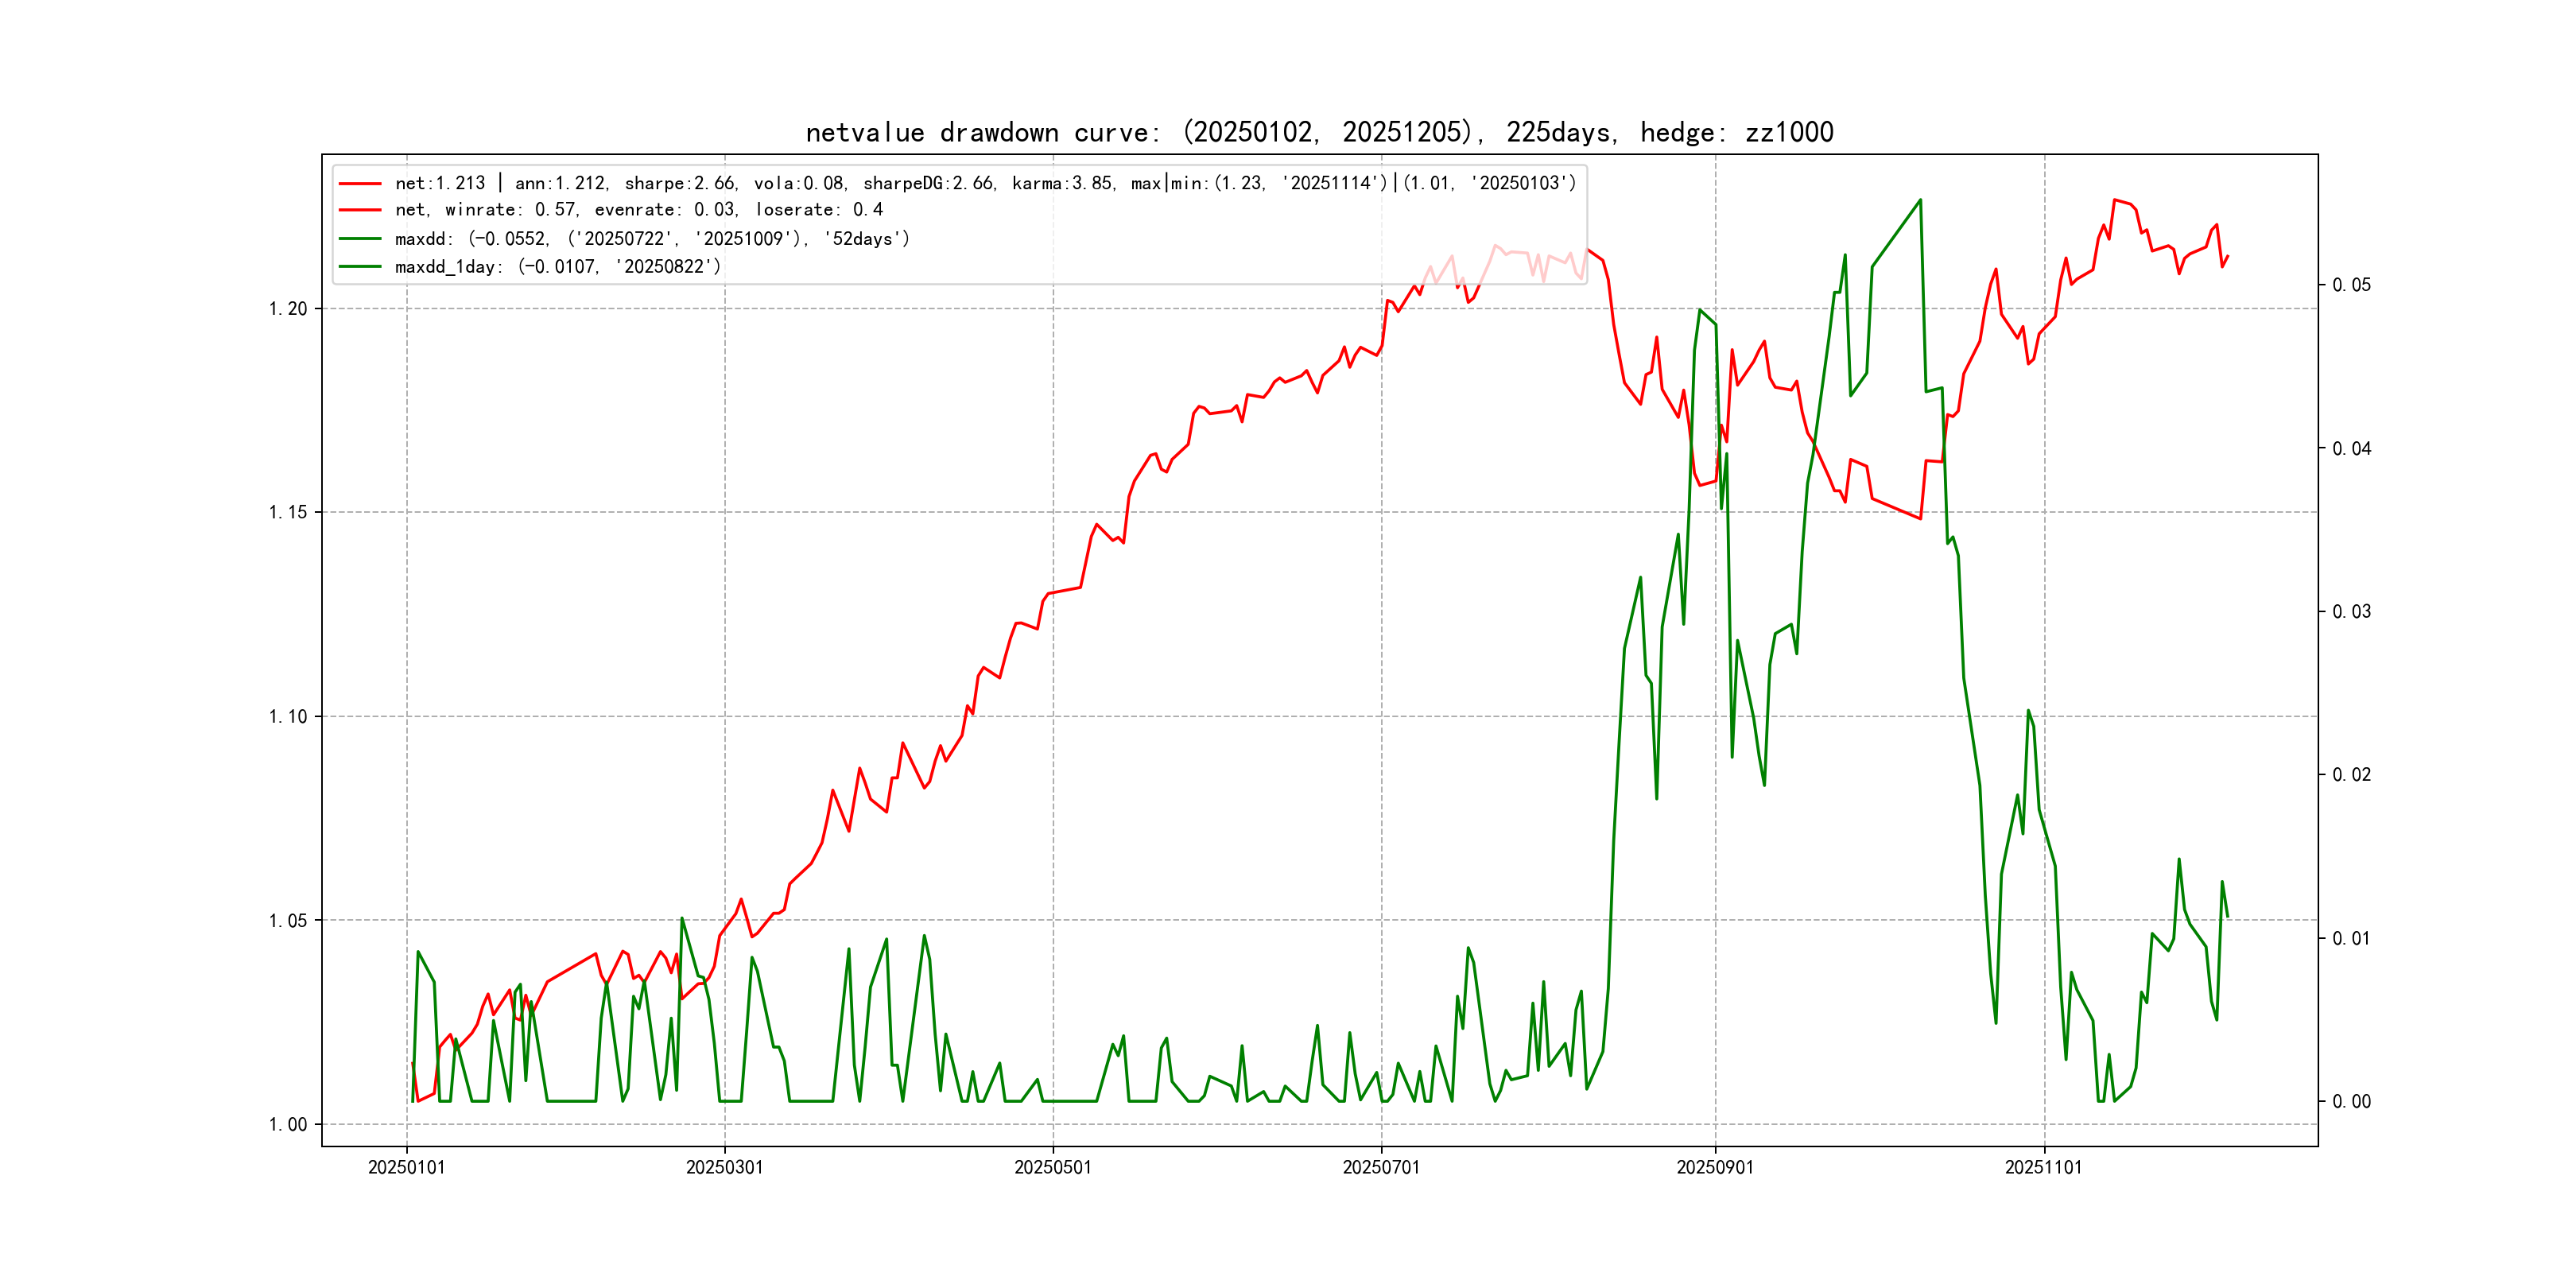Click the 20250901 x-axis label
Image resolution: width=2576 pixels, height=1288 pixels.
click(x=1714, y=1168)
